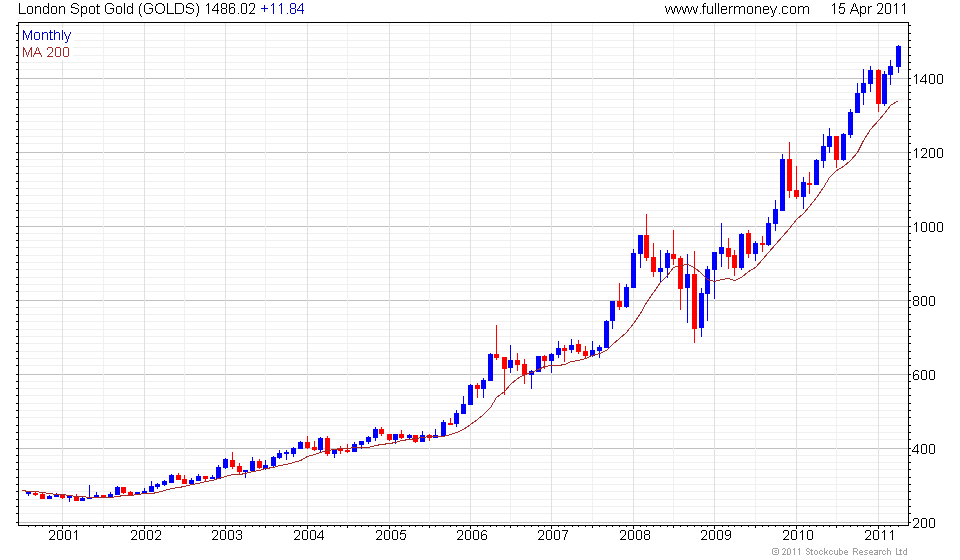The height and width of the screenshot is (560, 960).
Task: Click the change value +11.84
Action: pos(282,9)
